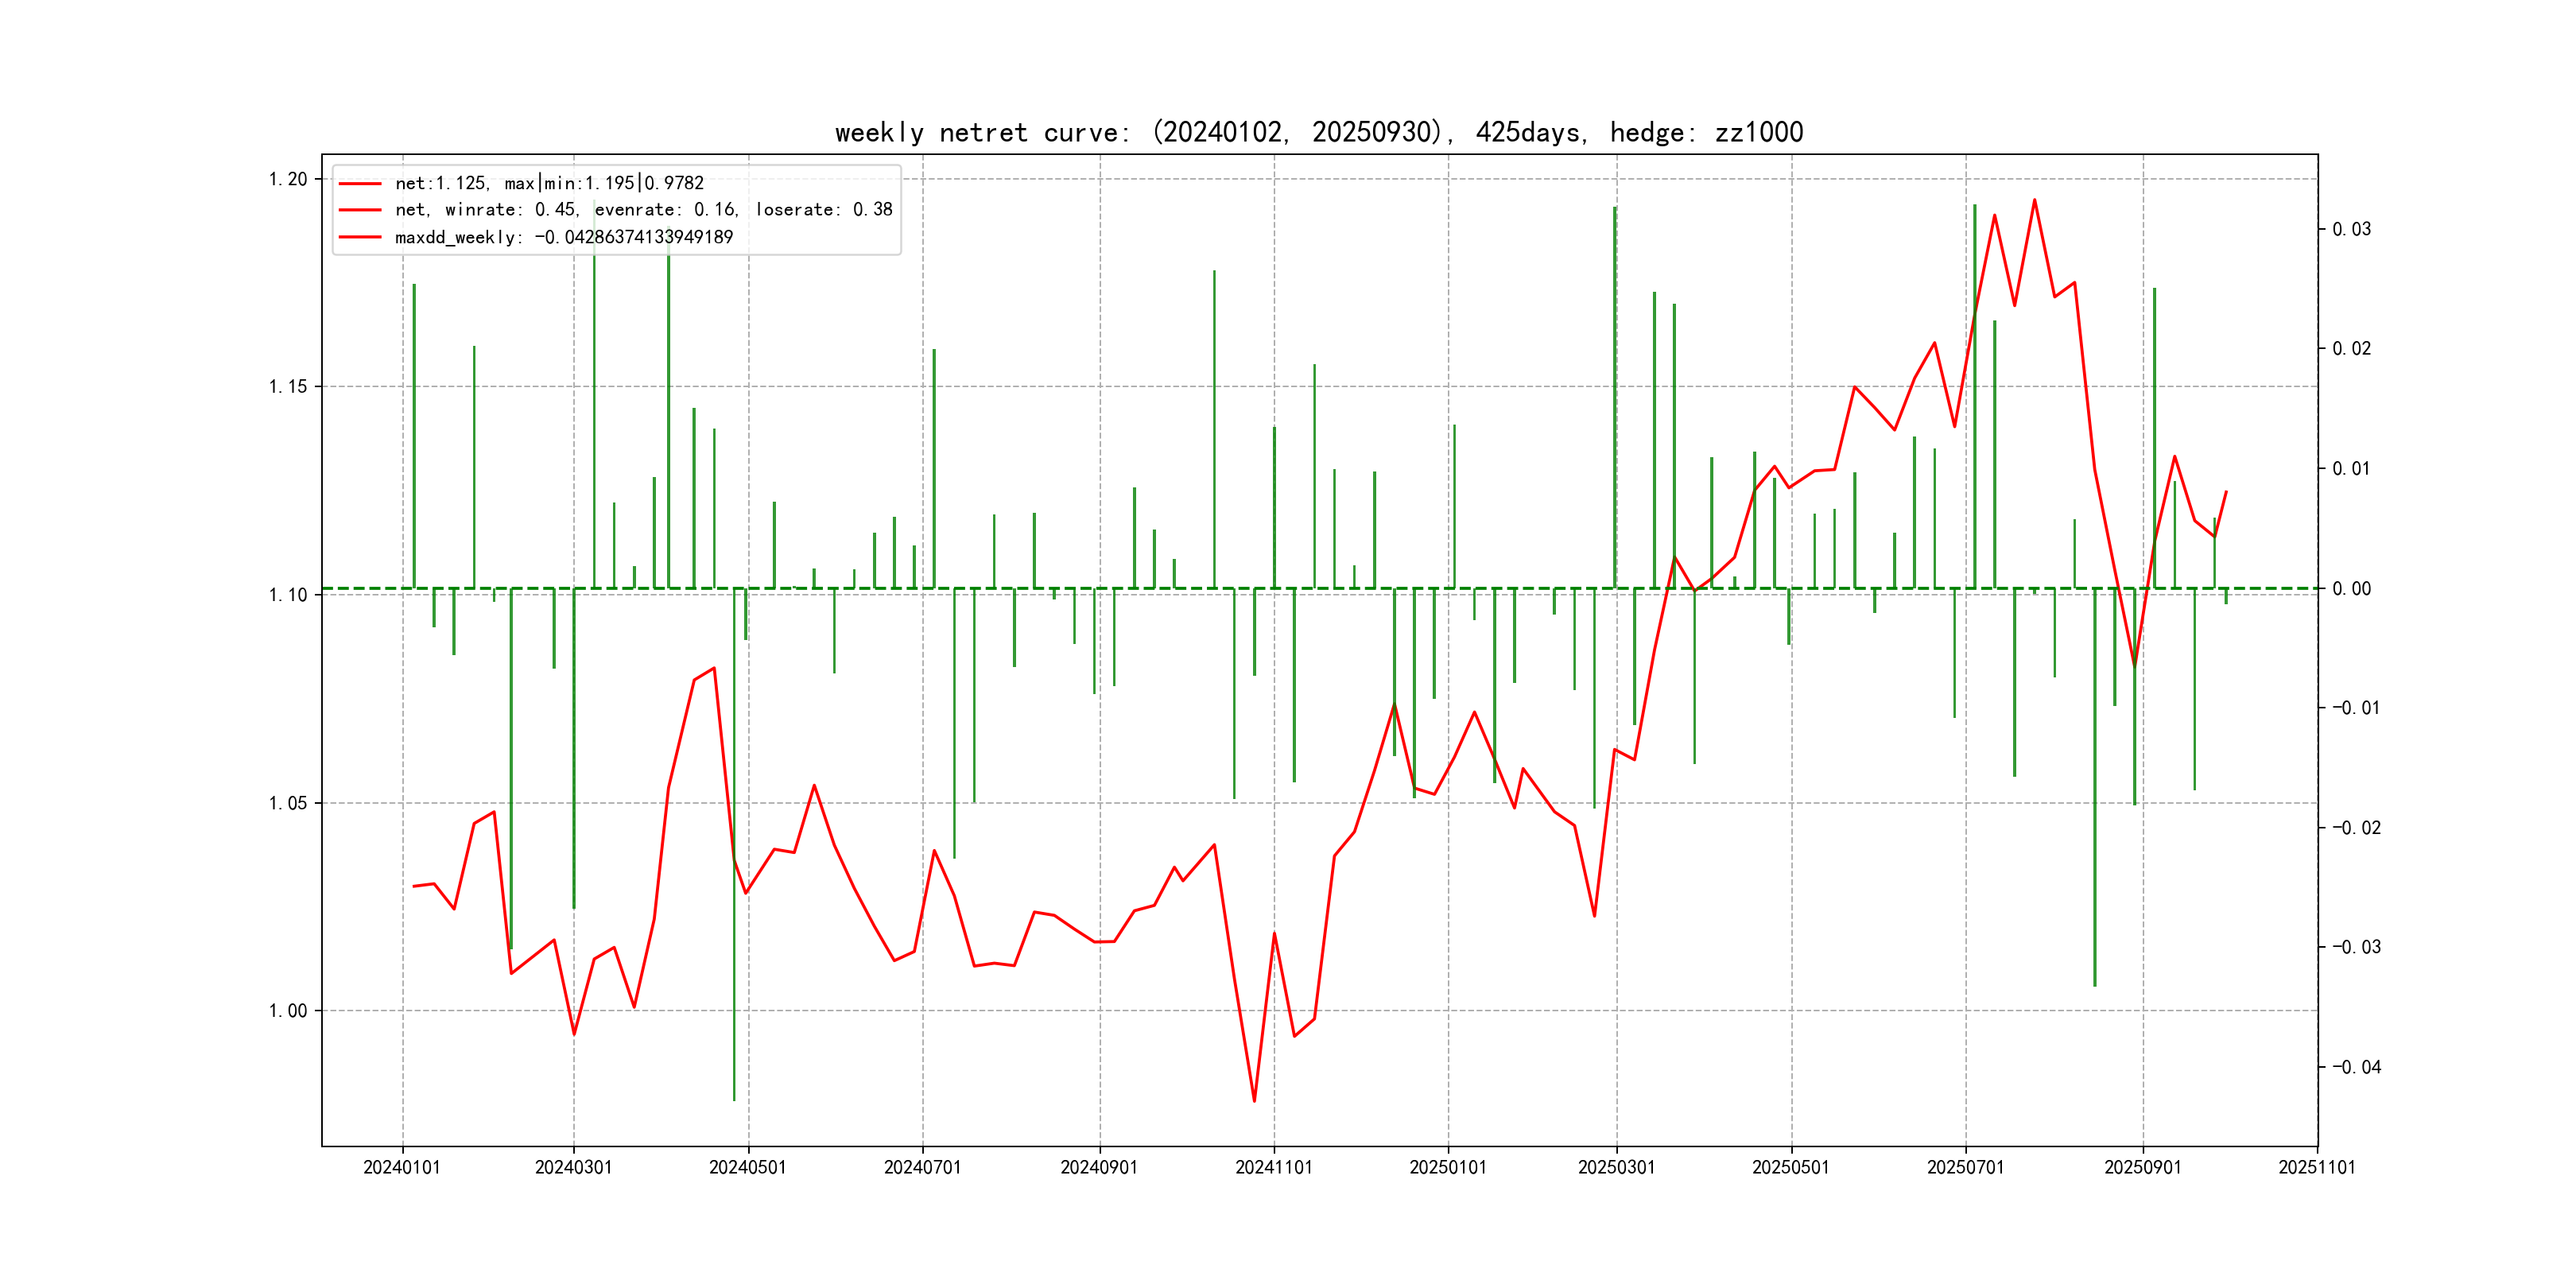Click the red line swatch beside maxdd_weekly
2576x1288 pixels.
(360, 237)
